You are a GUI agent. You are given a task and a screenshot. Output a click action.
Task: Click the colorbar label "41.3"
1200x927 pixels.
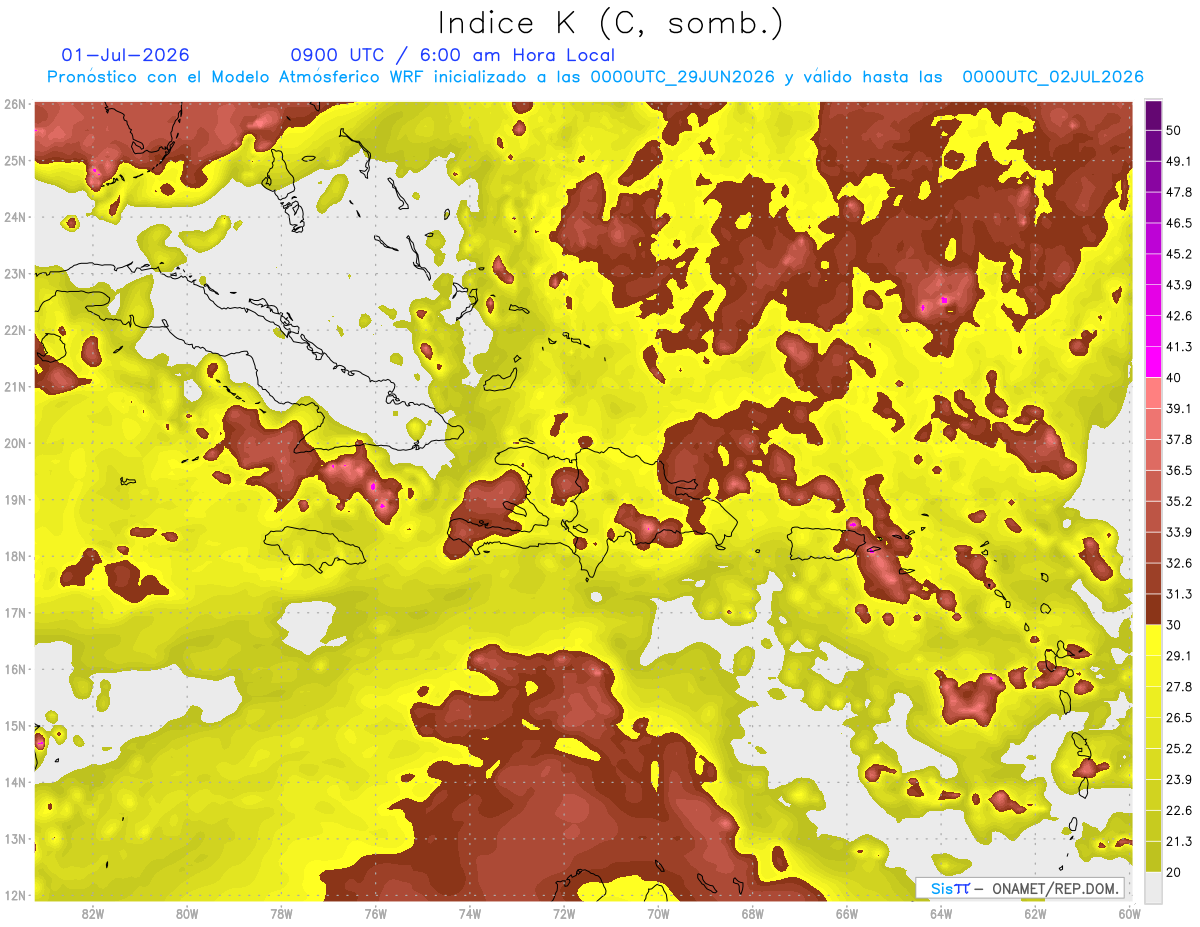pos(1177,347)
